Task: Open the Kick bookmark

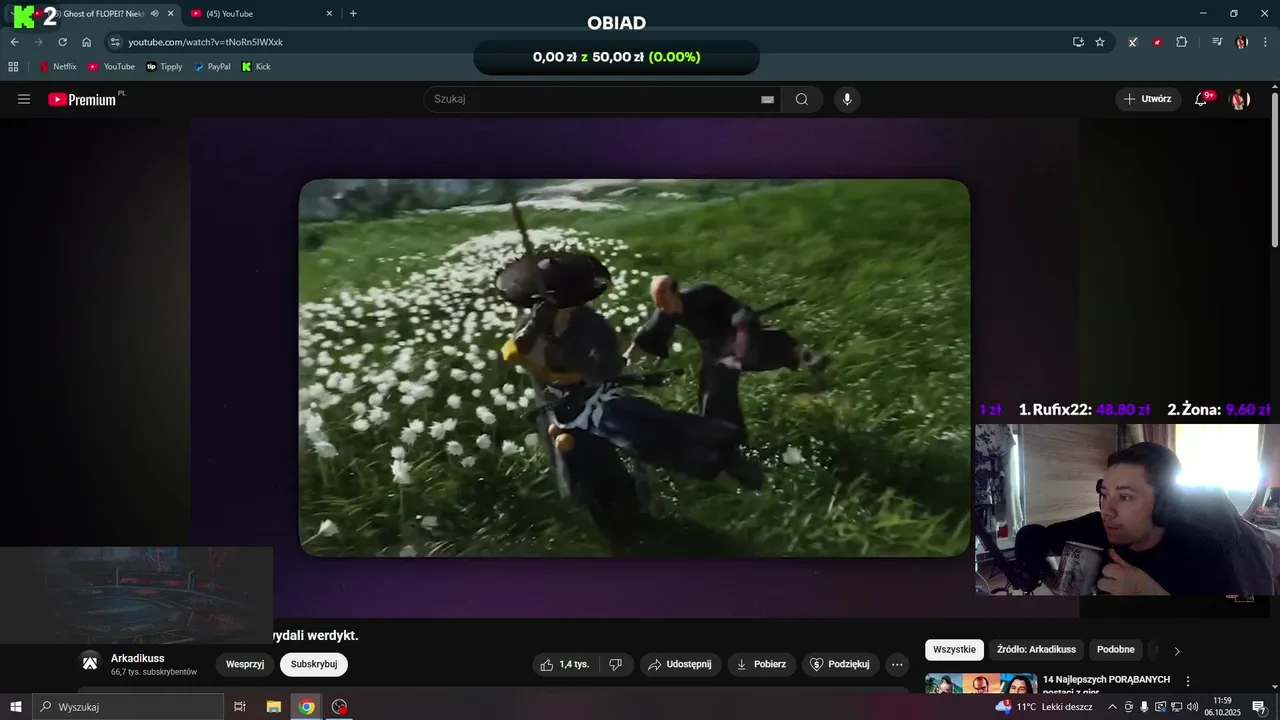Action: click(x=256, y=67)
